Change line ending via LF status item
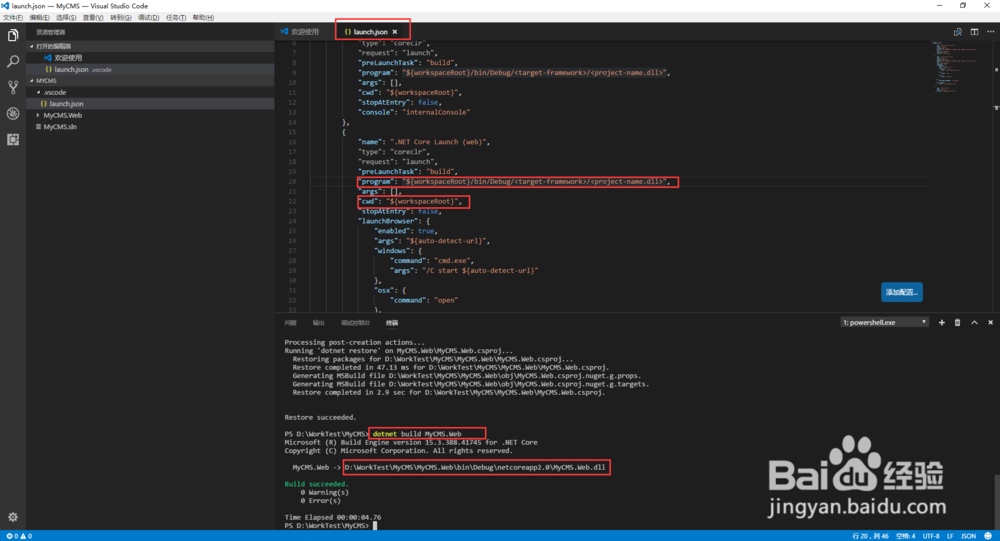The image size is (1000, 541). click(x=950, y=536)
